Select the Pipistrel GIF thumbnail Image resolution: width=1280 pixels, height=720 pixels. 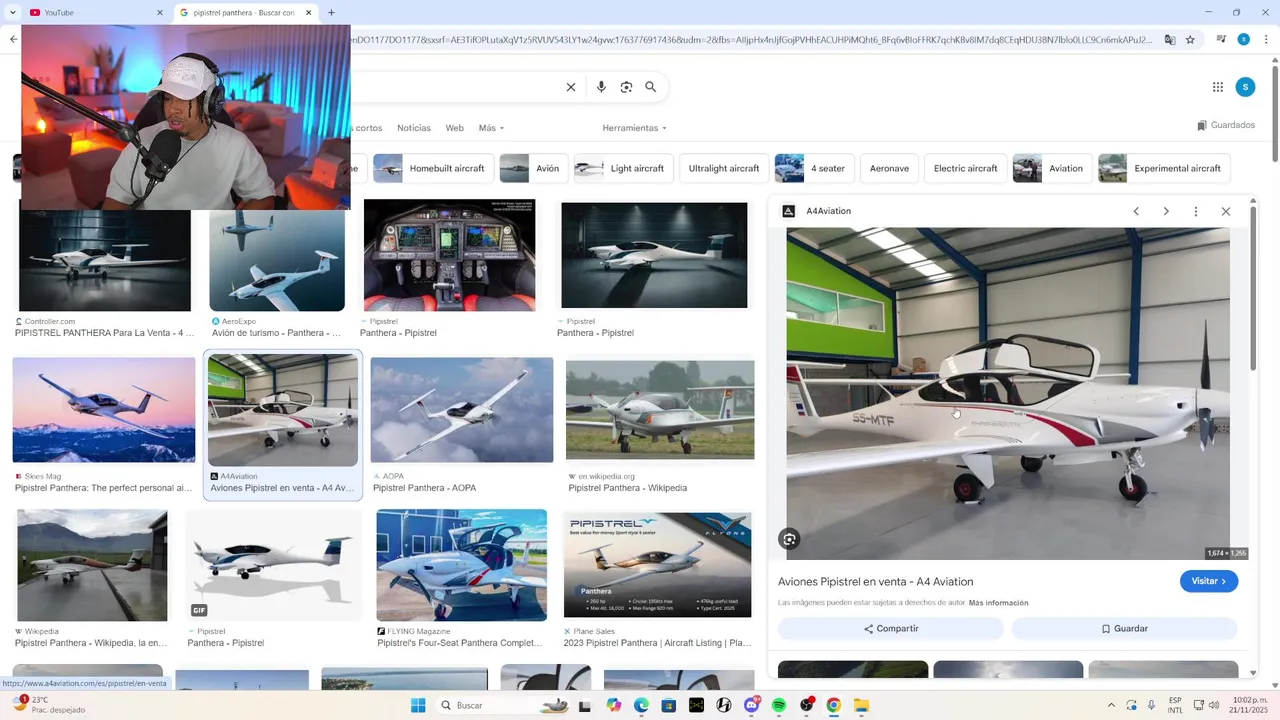(x=274, y=565)
